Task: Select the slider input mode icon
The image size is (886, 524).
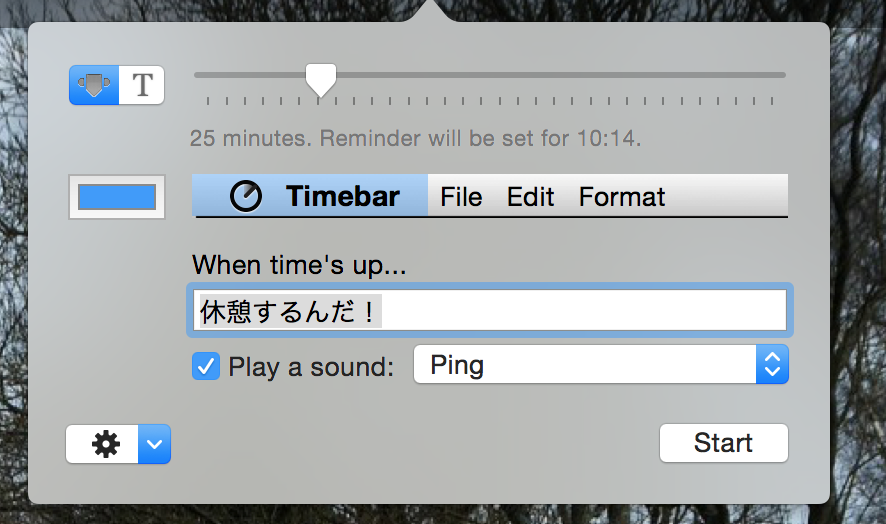Action: (93, 86)
